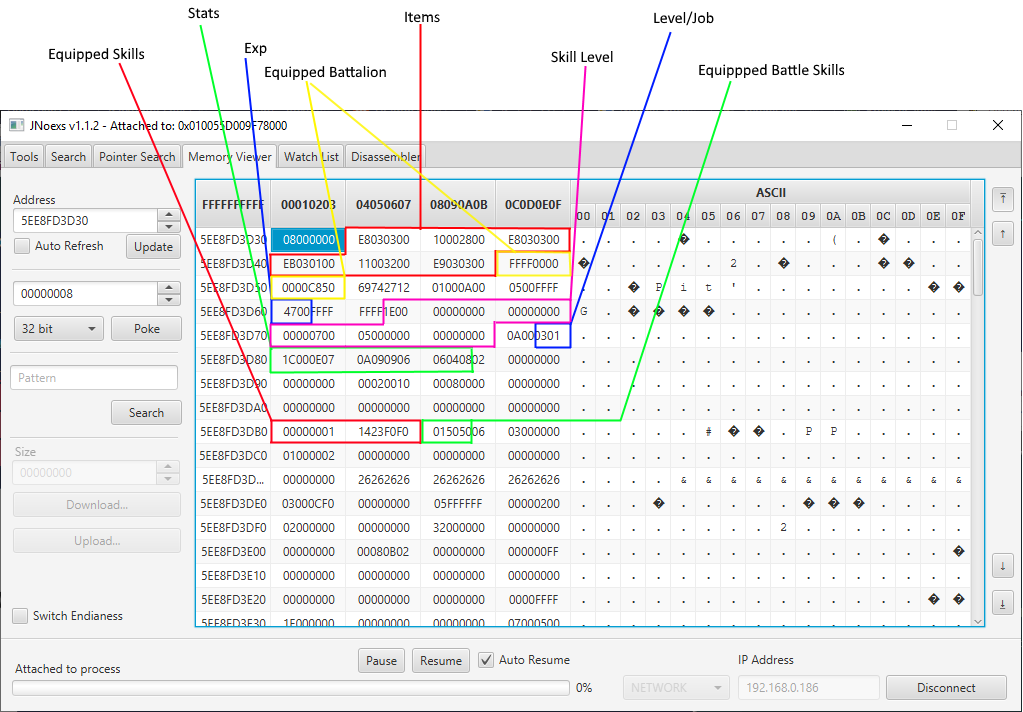The height and width of the screenshot is (712, 1023).
Task: Click the Address input field
Action: [x=85, y=221]
